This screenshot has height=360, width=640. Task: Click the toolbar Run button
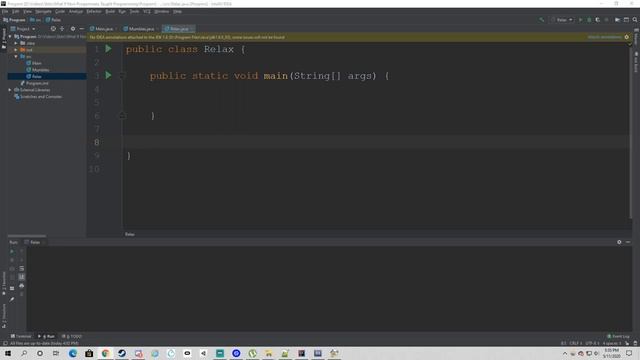click(x=580, y=20)
